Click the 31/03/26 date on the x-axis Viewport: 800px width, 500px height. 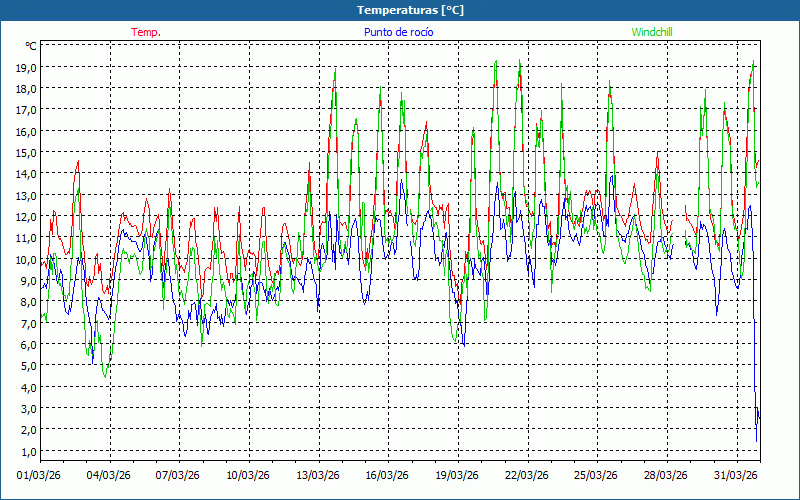coord(734,475)
